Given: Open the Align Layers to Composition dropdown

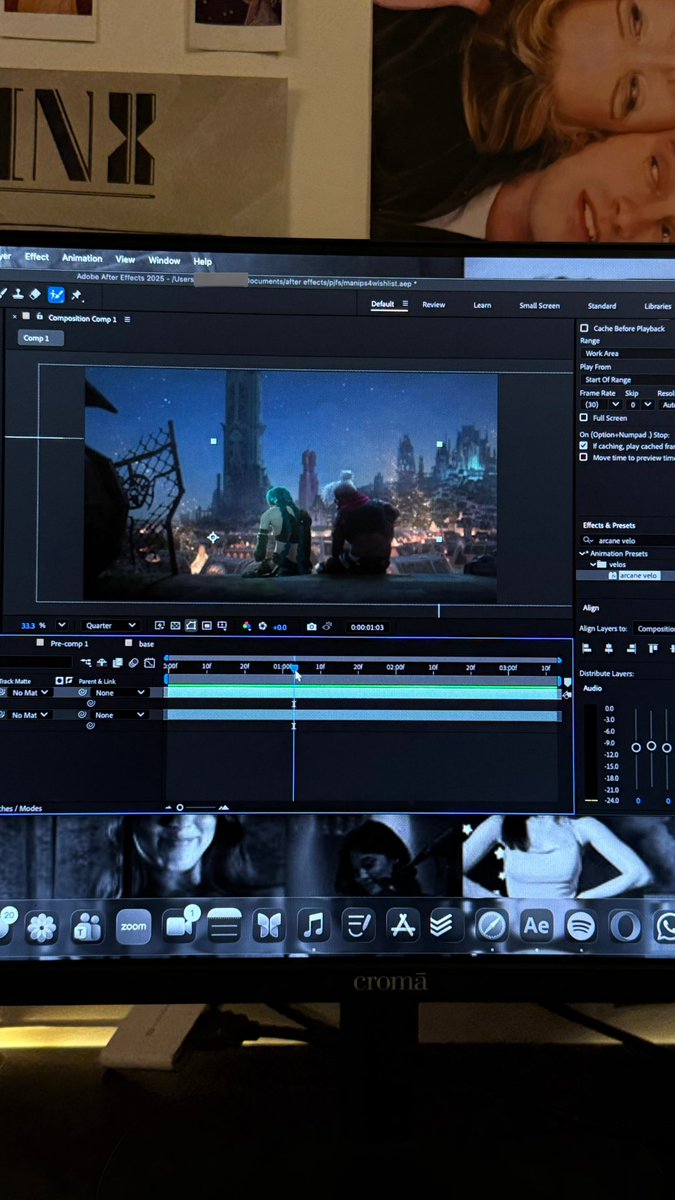Looking at the screenshot, I should 655,629.
